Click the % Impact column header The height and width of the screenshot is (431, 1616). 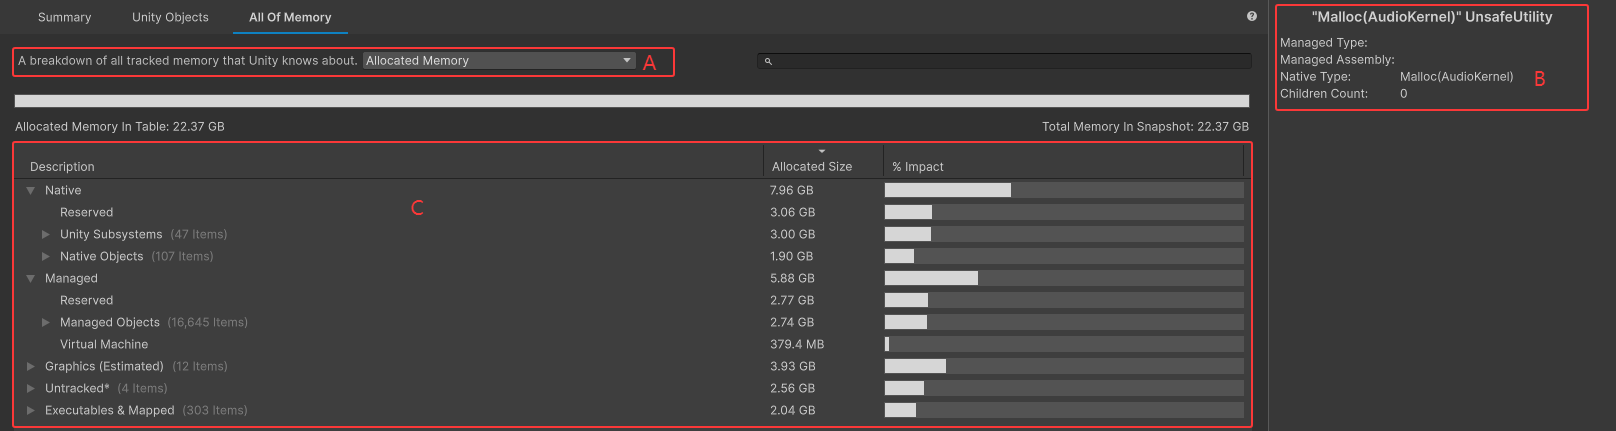[918, 166]
